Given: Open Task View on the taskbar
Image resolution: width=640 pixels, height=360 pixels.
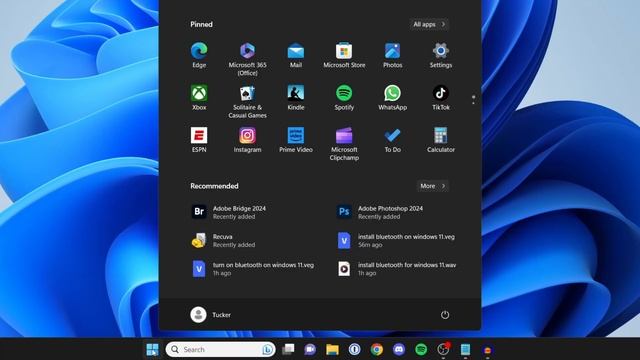Looking at the screenshot, I should [288, 349].
